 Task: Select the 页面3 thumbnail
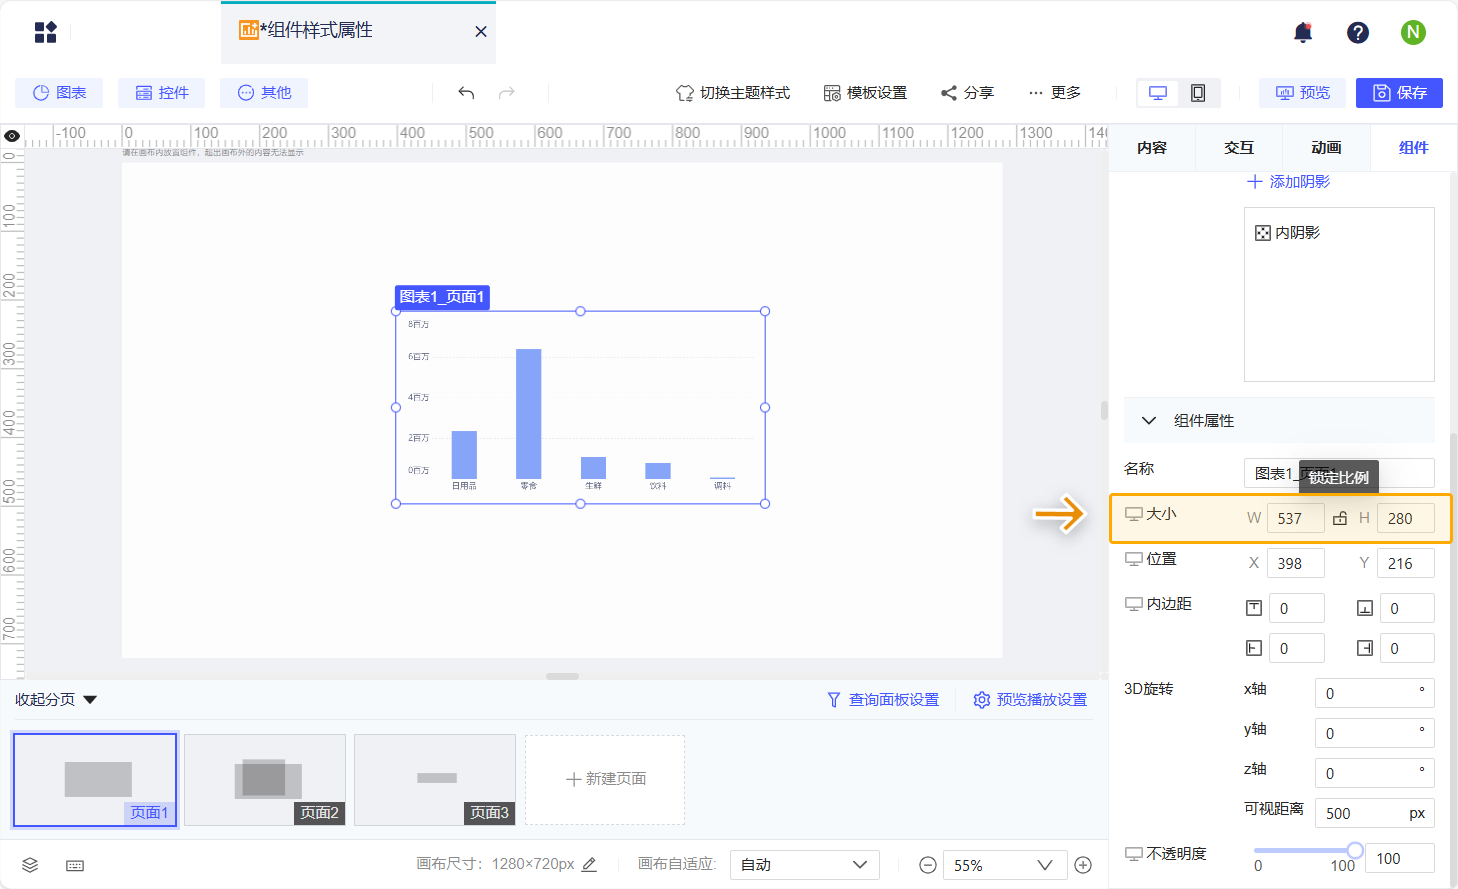pyautogui.click(x=435, y=780)
